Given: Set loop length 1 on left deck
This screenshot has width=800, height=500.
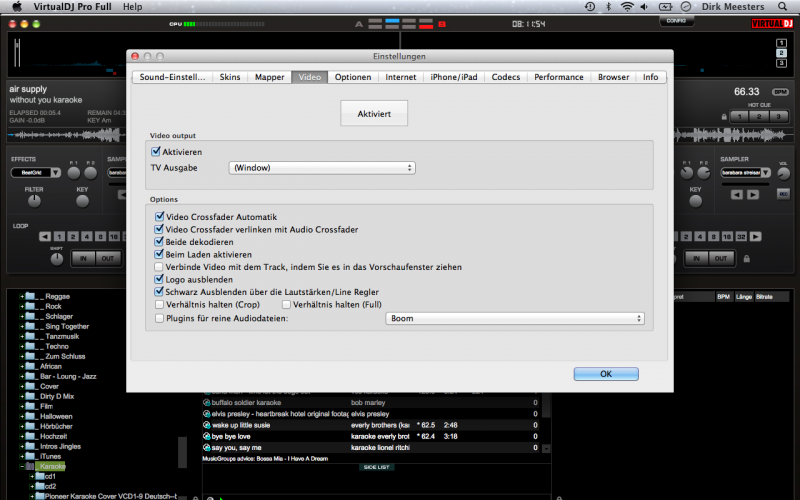Looking at the screenshot, I should (x=59, y=237).
